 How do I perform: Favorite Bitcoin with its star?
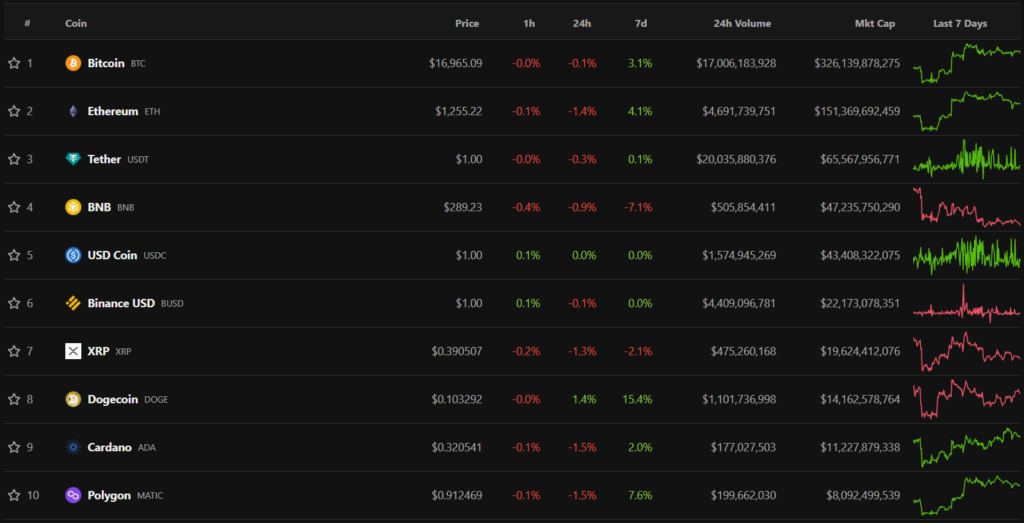click(x=14, y=63)
